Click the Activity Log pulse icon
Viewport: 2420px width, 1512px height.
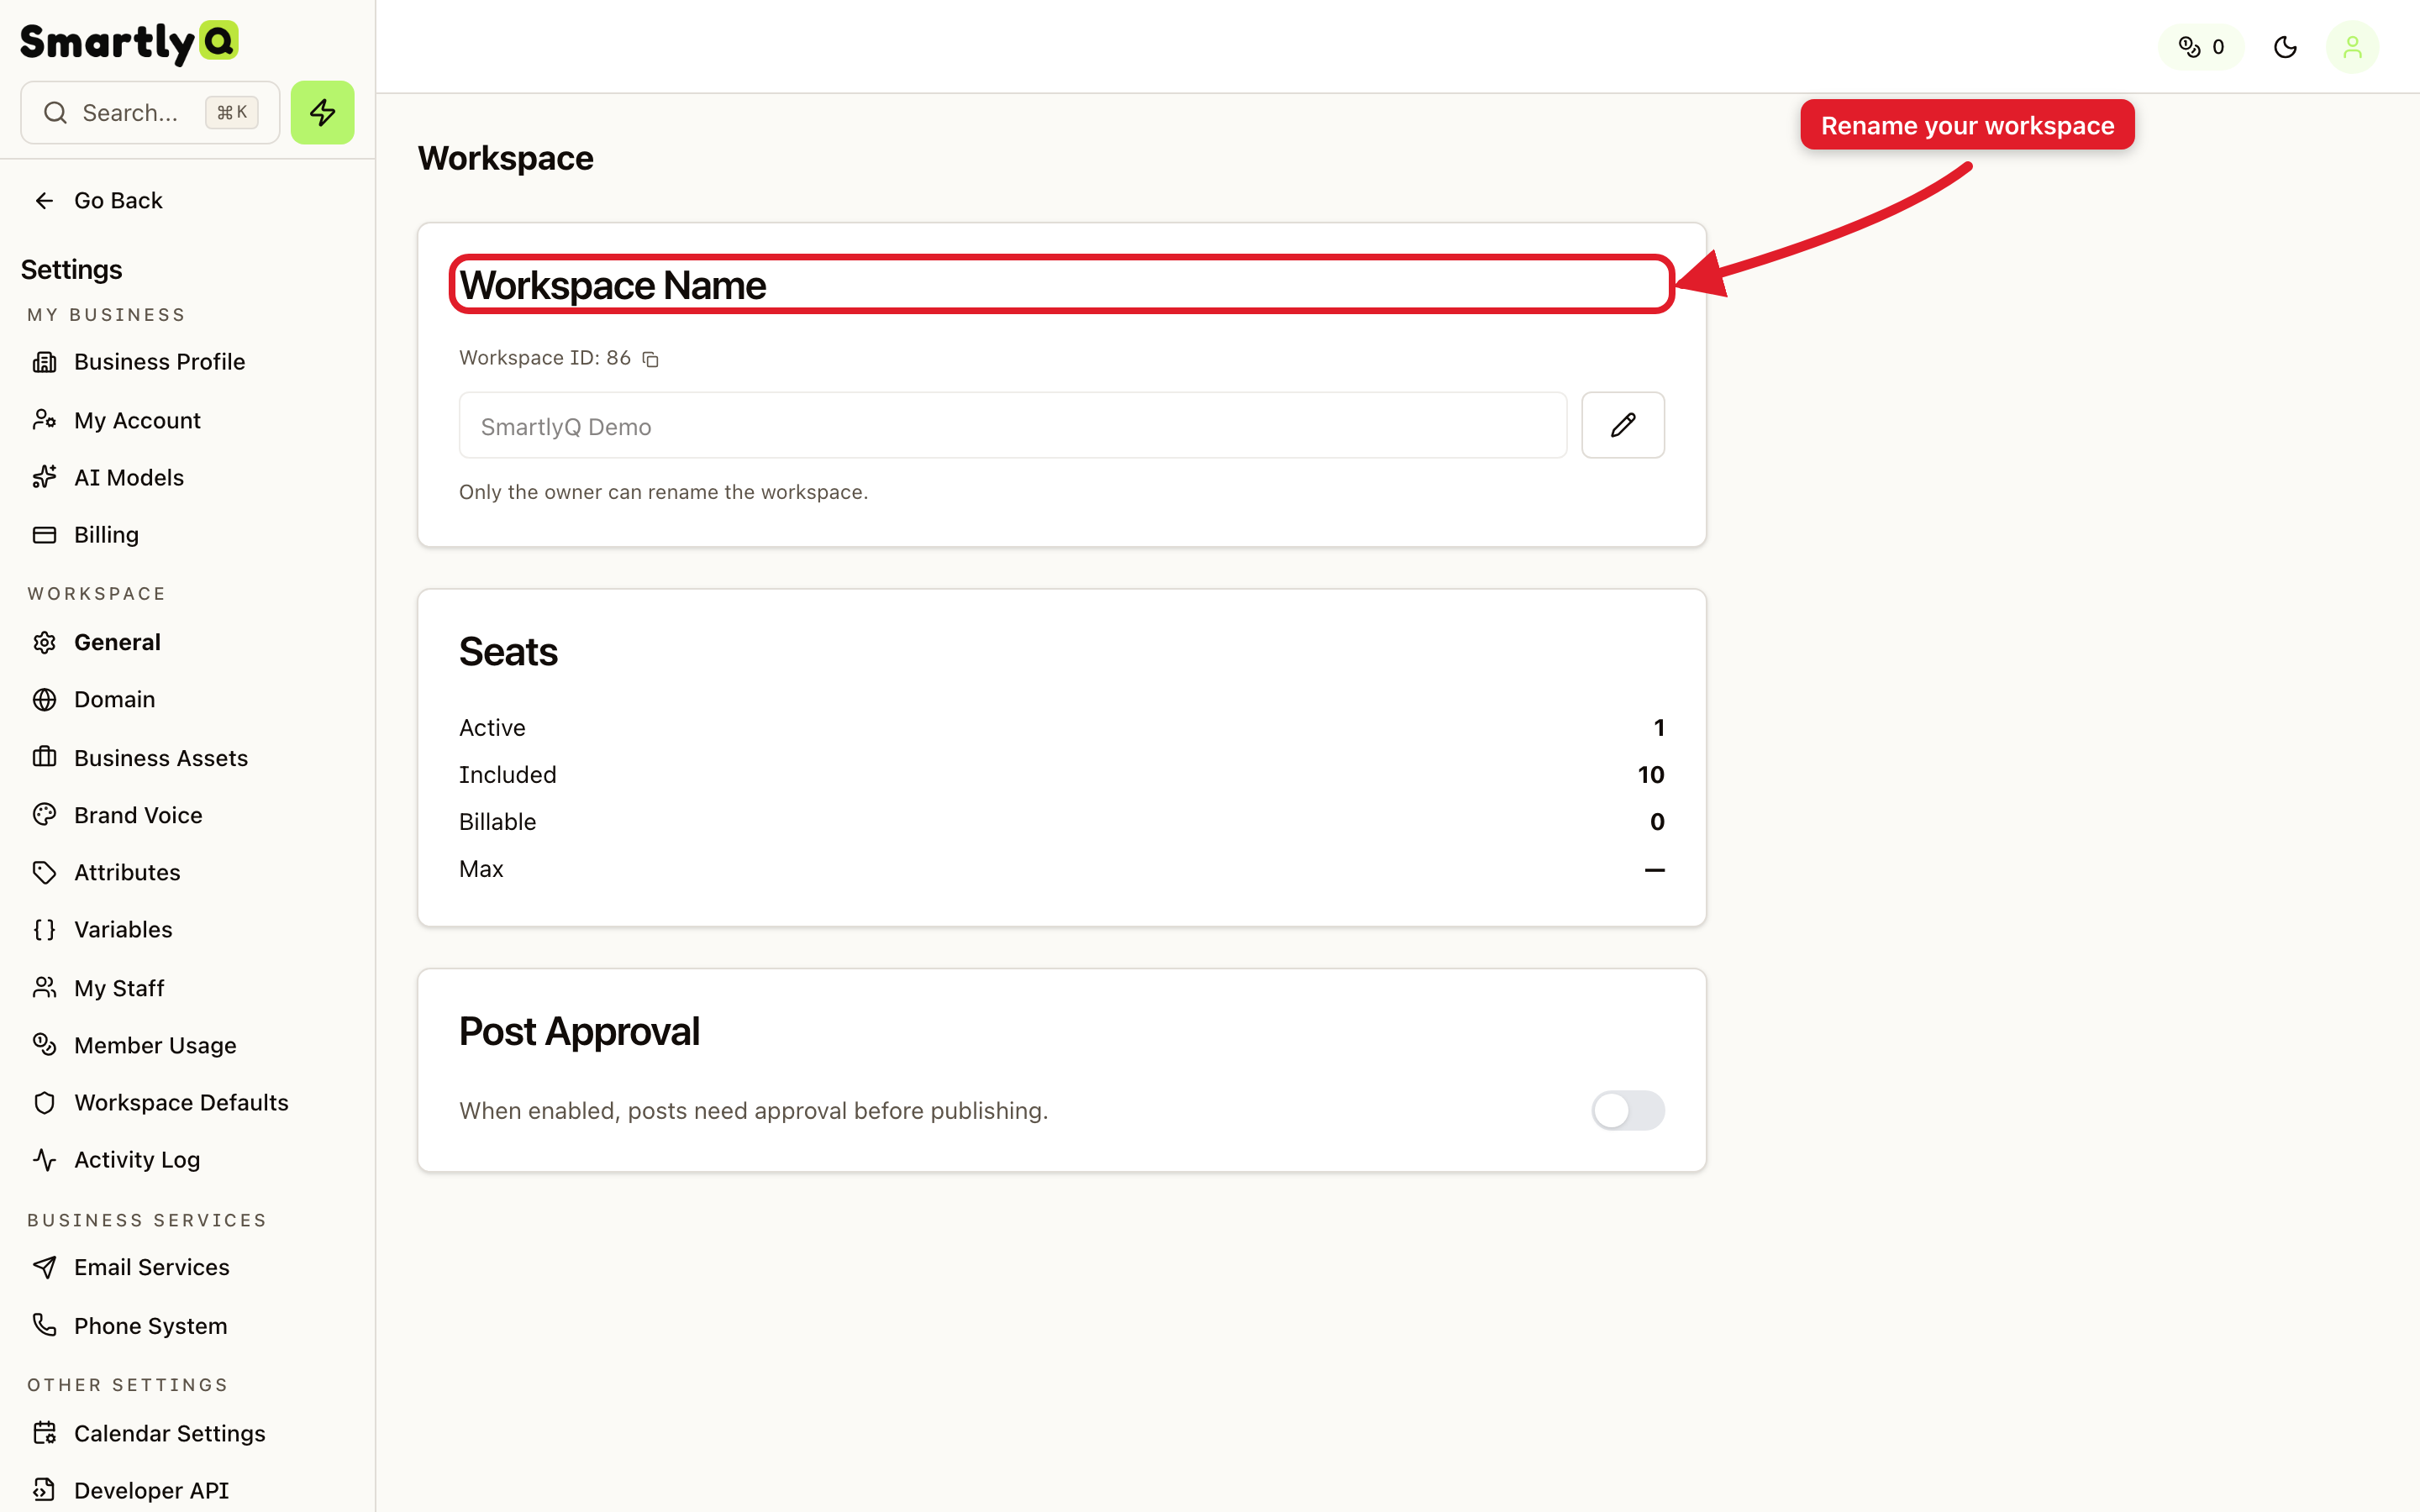tap(44, 1159)
